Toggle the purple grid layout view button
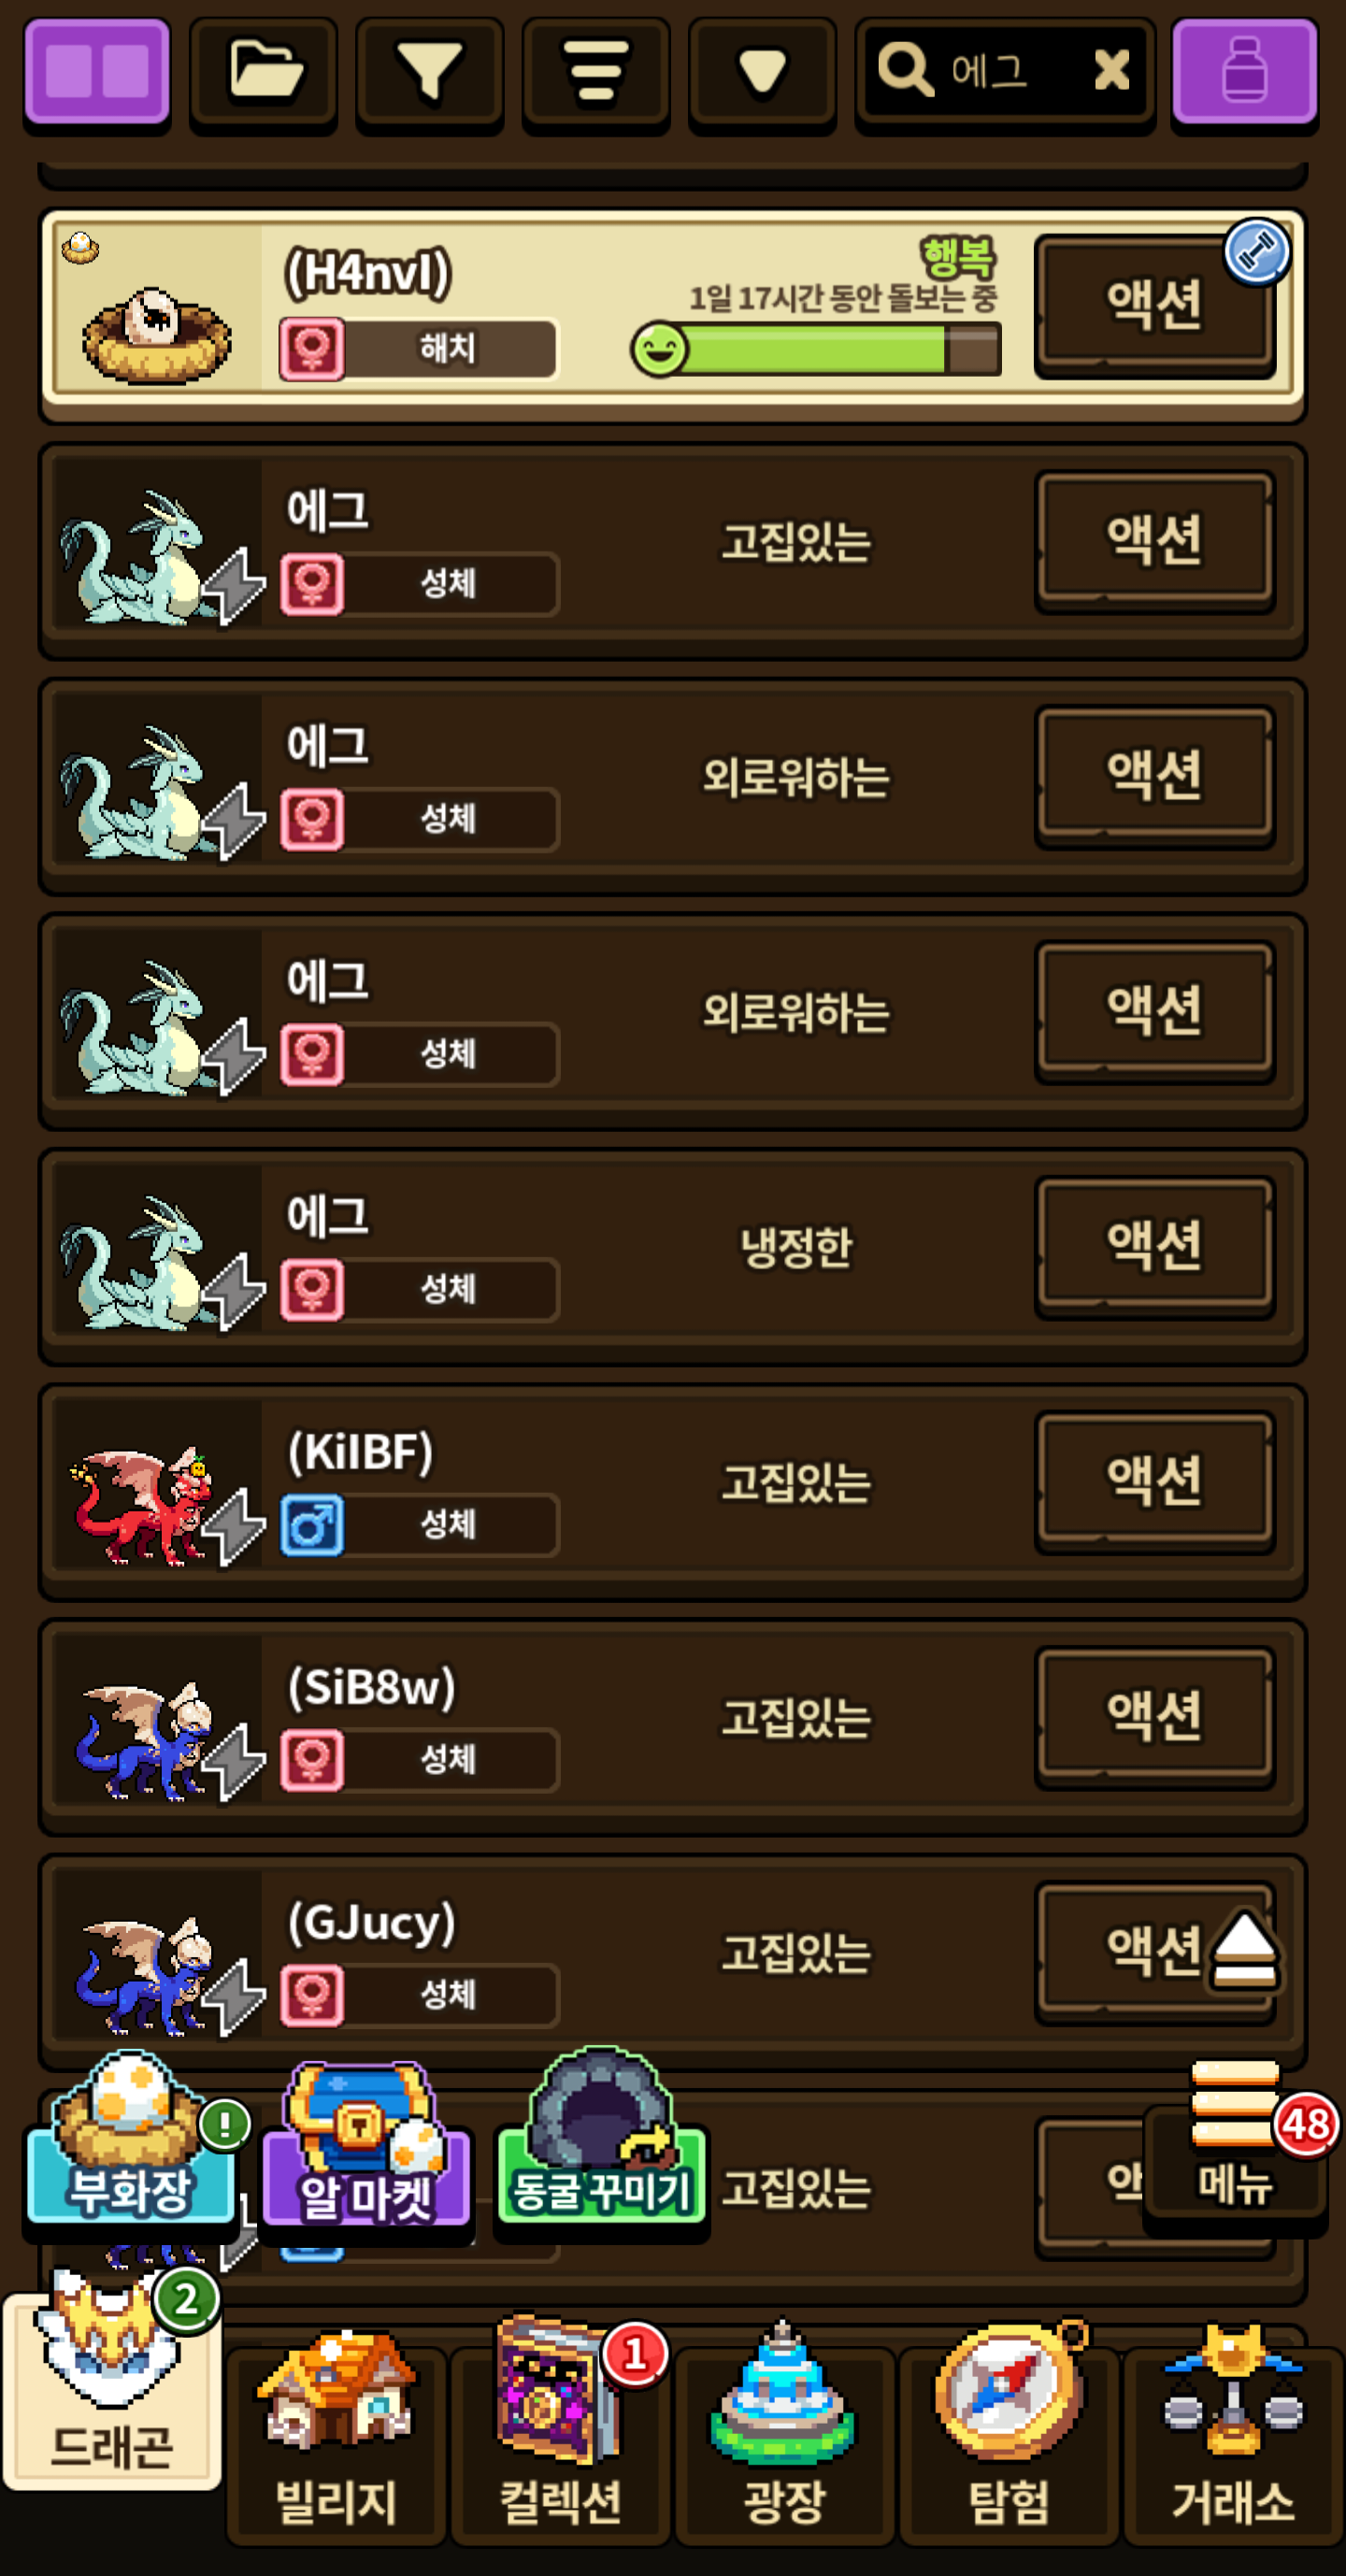The image size is (1346, 2576). (97, 72)
